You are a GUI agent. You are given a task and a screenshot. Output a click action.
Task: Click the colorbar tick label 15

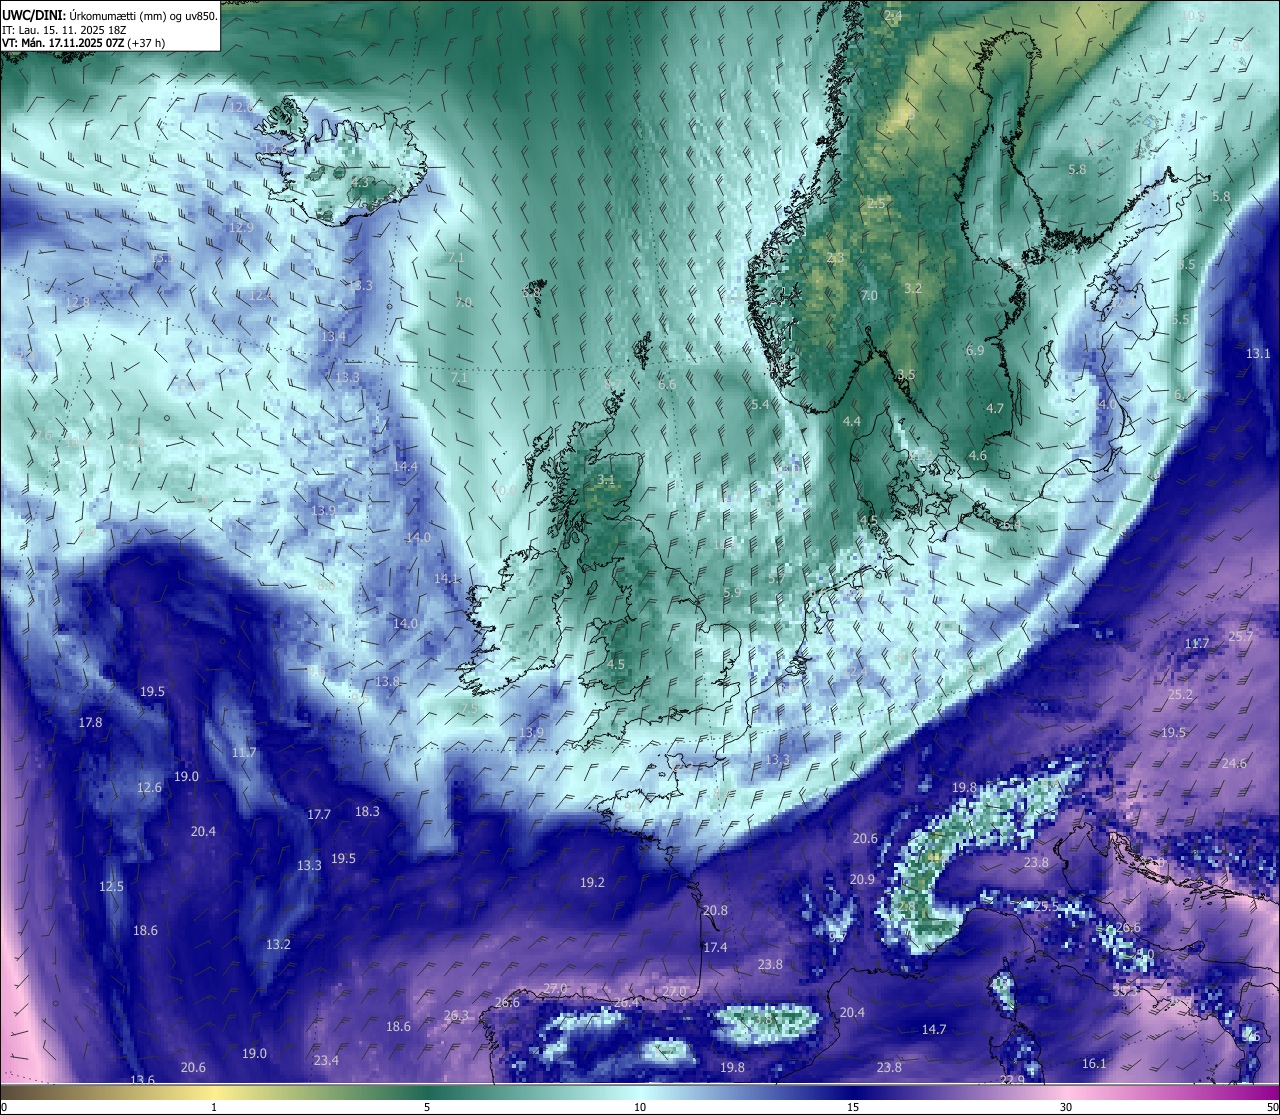tap(853, 1107)
